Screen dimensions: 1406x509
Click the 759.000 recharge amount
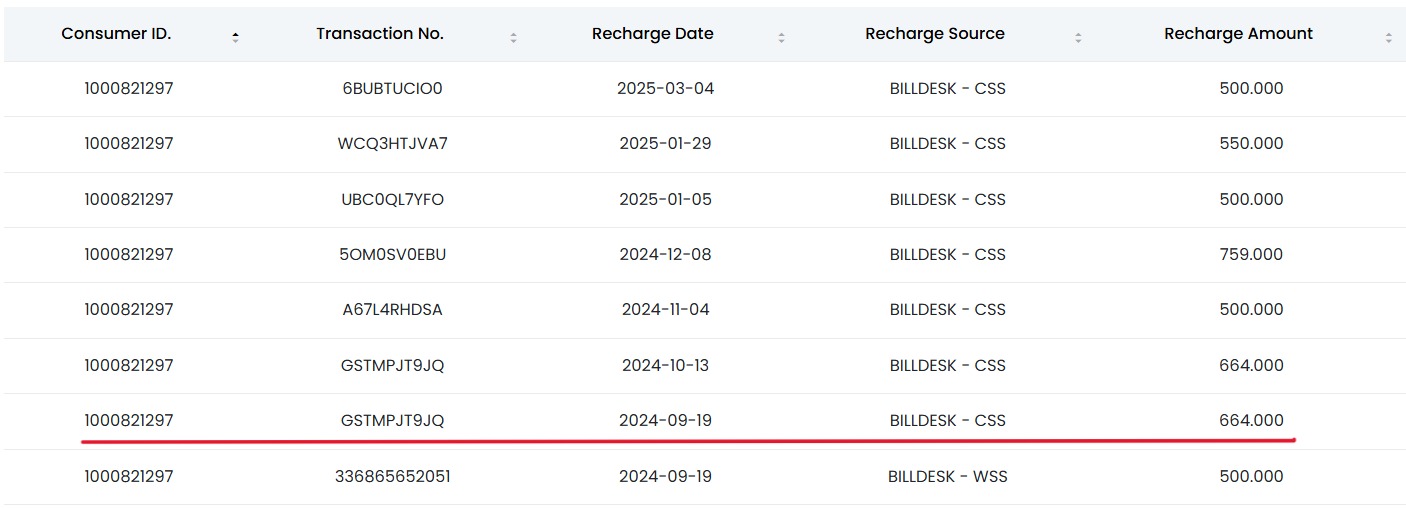[x=1251, y=254]
